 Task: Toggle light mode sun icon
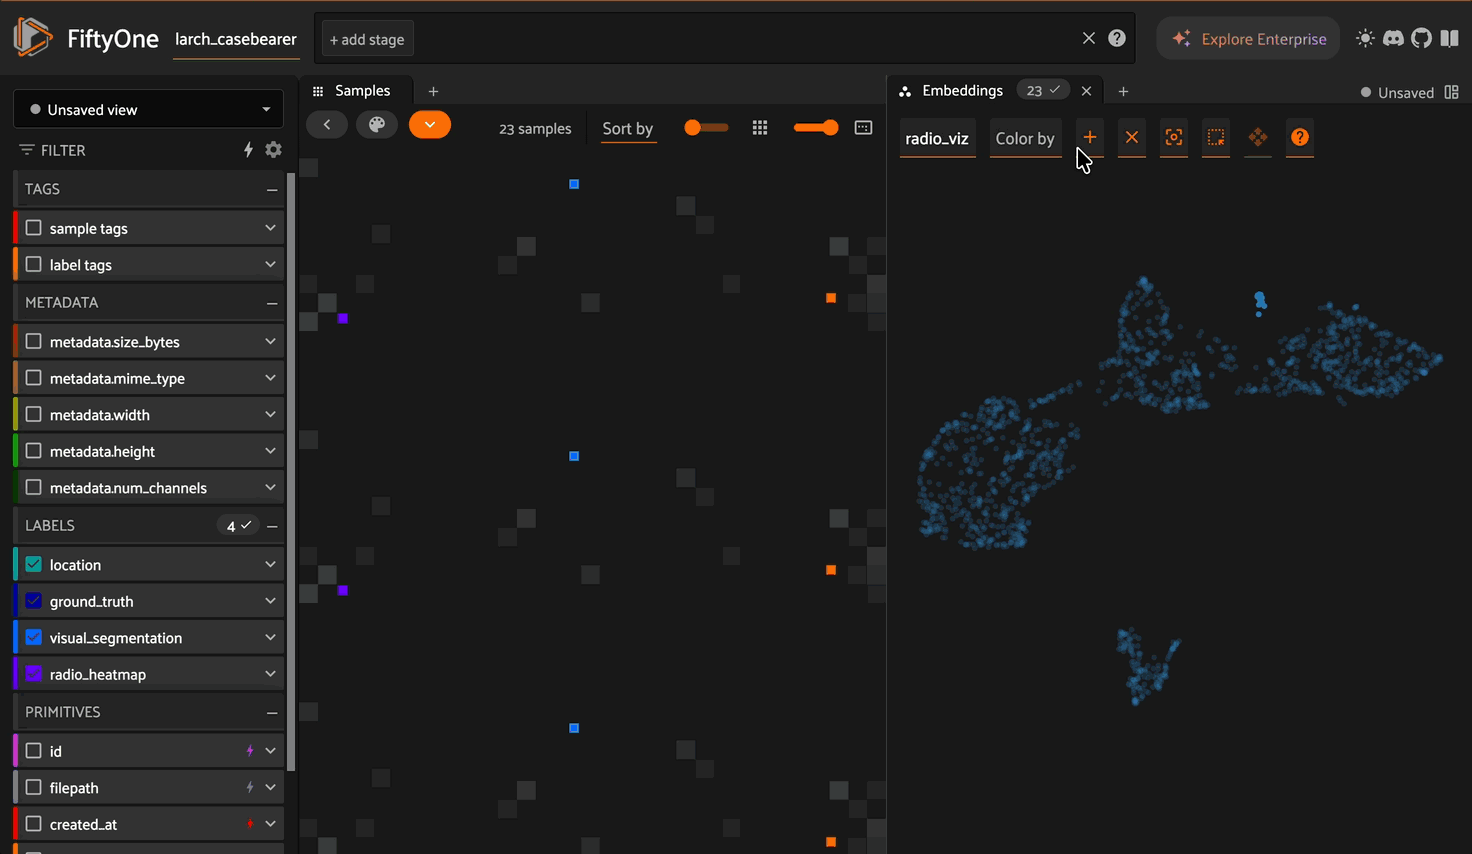(1365, 39)
